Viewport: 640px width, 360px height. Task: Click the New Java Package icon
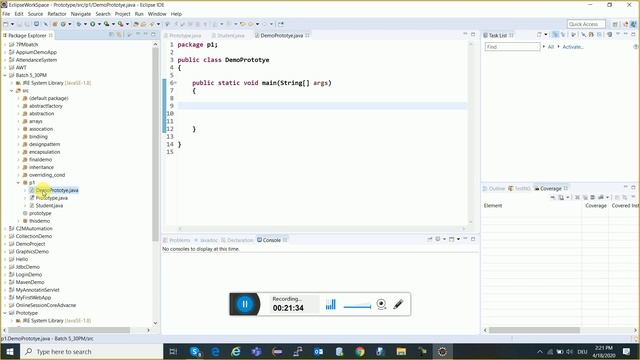click(x=54, y=24)
